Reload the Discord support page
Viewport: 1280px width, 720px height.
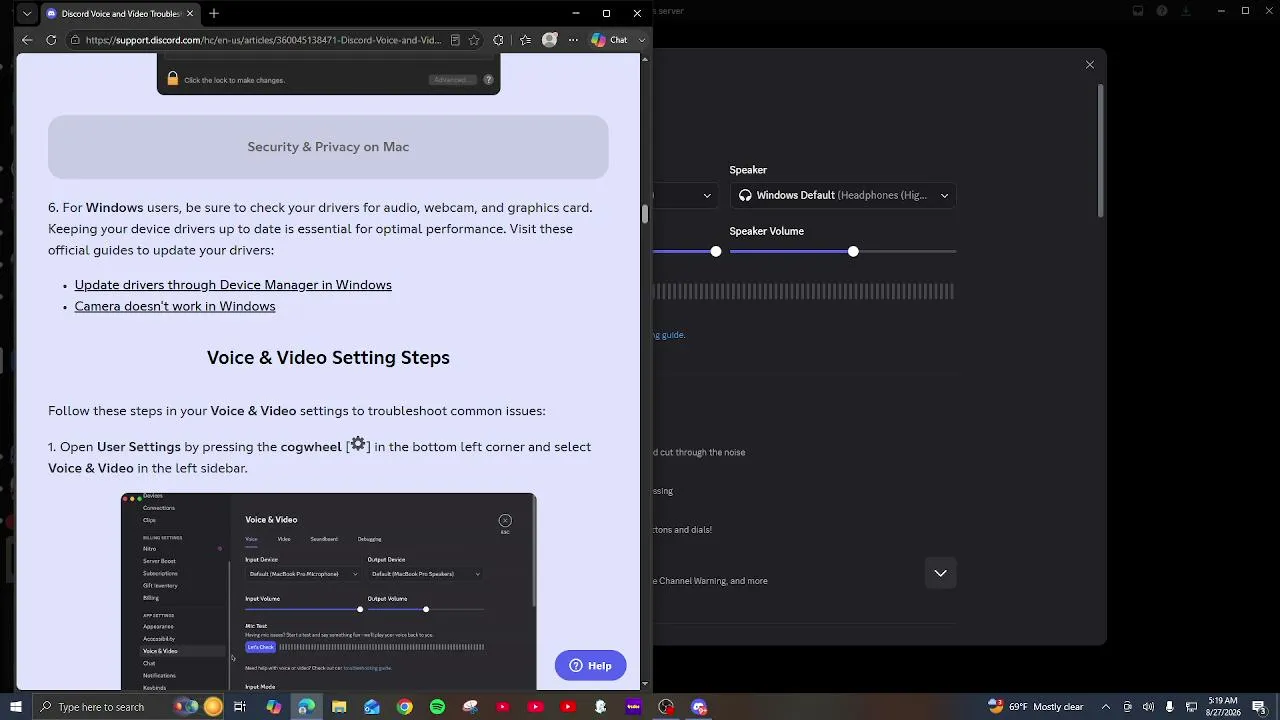point(52,40)
